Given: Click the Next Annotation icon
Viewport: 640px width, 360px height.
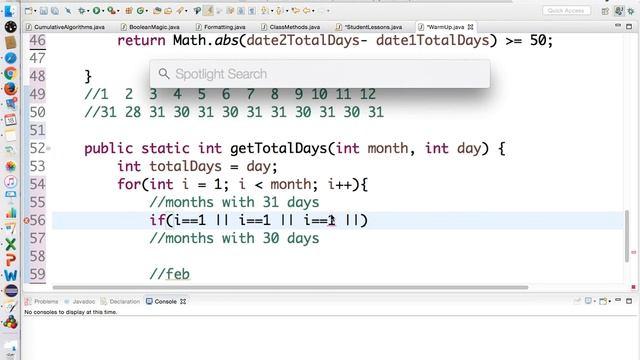Looking at the screenshot, I should click(x=265, y=11).
